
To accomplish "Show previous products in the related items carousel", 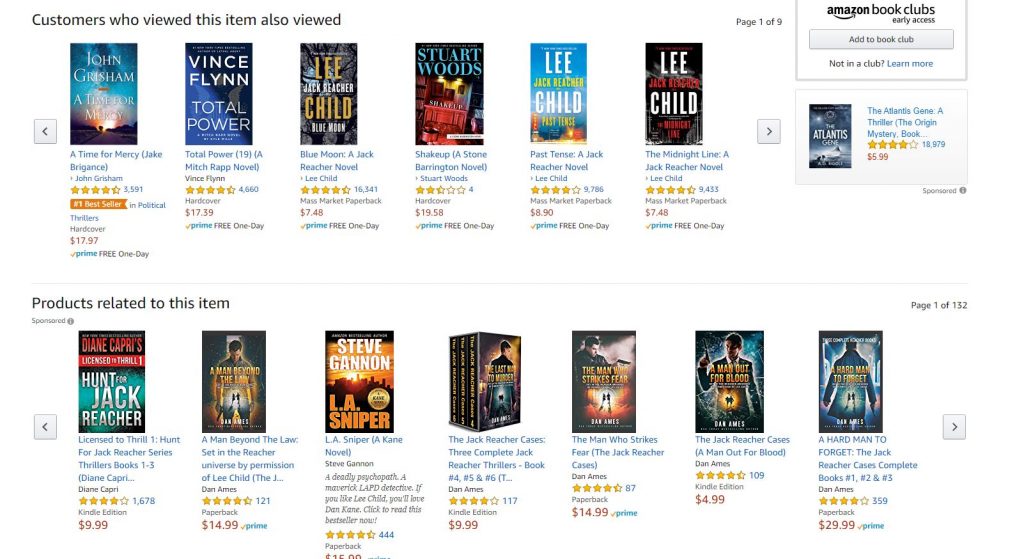I will click(x=45, y=427).
